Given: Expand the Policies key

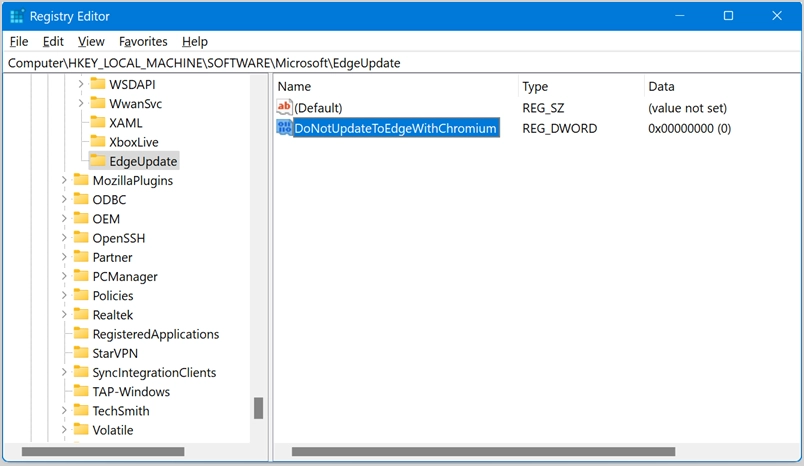Looking at the screenshot, I should point(64,296).
